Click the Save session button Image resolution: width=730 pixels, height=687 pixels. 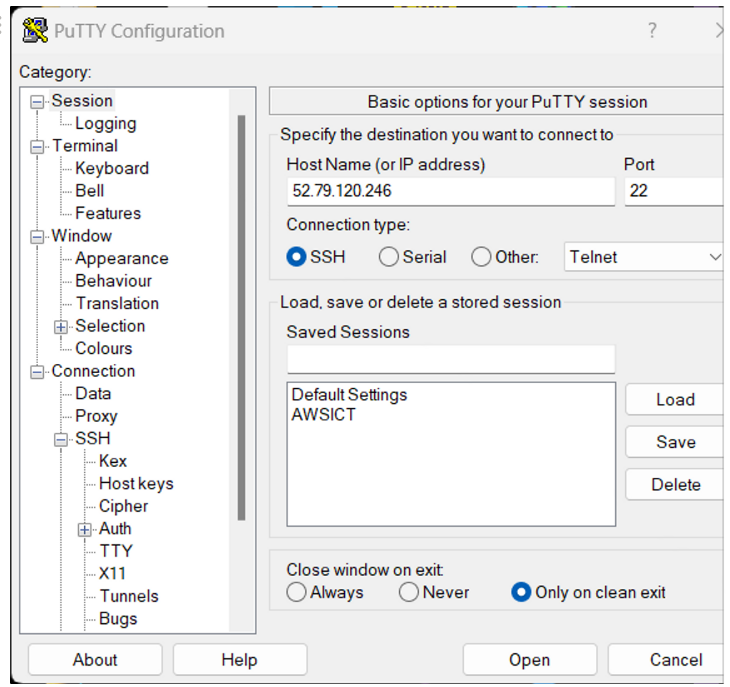coord(675,442)
